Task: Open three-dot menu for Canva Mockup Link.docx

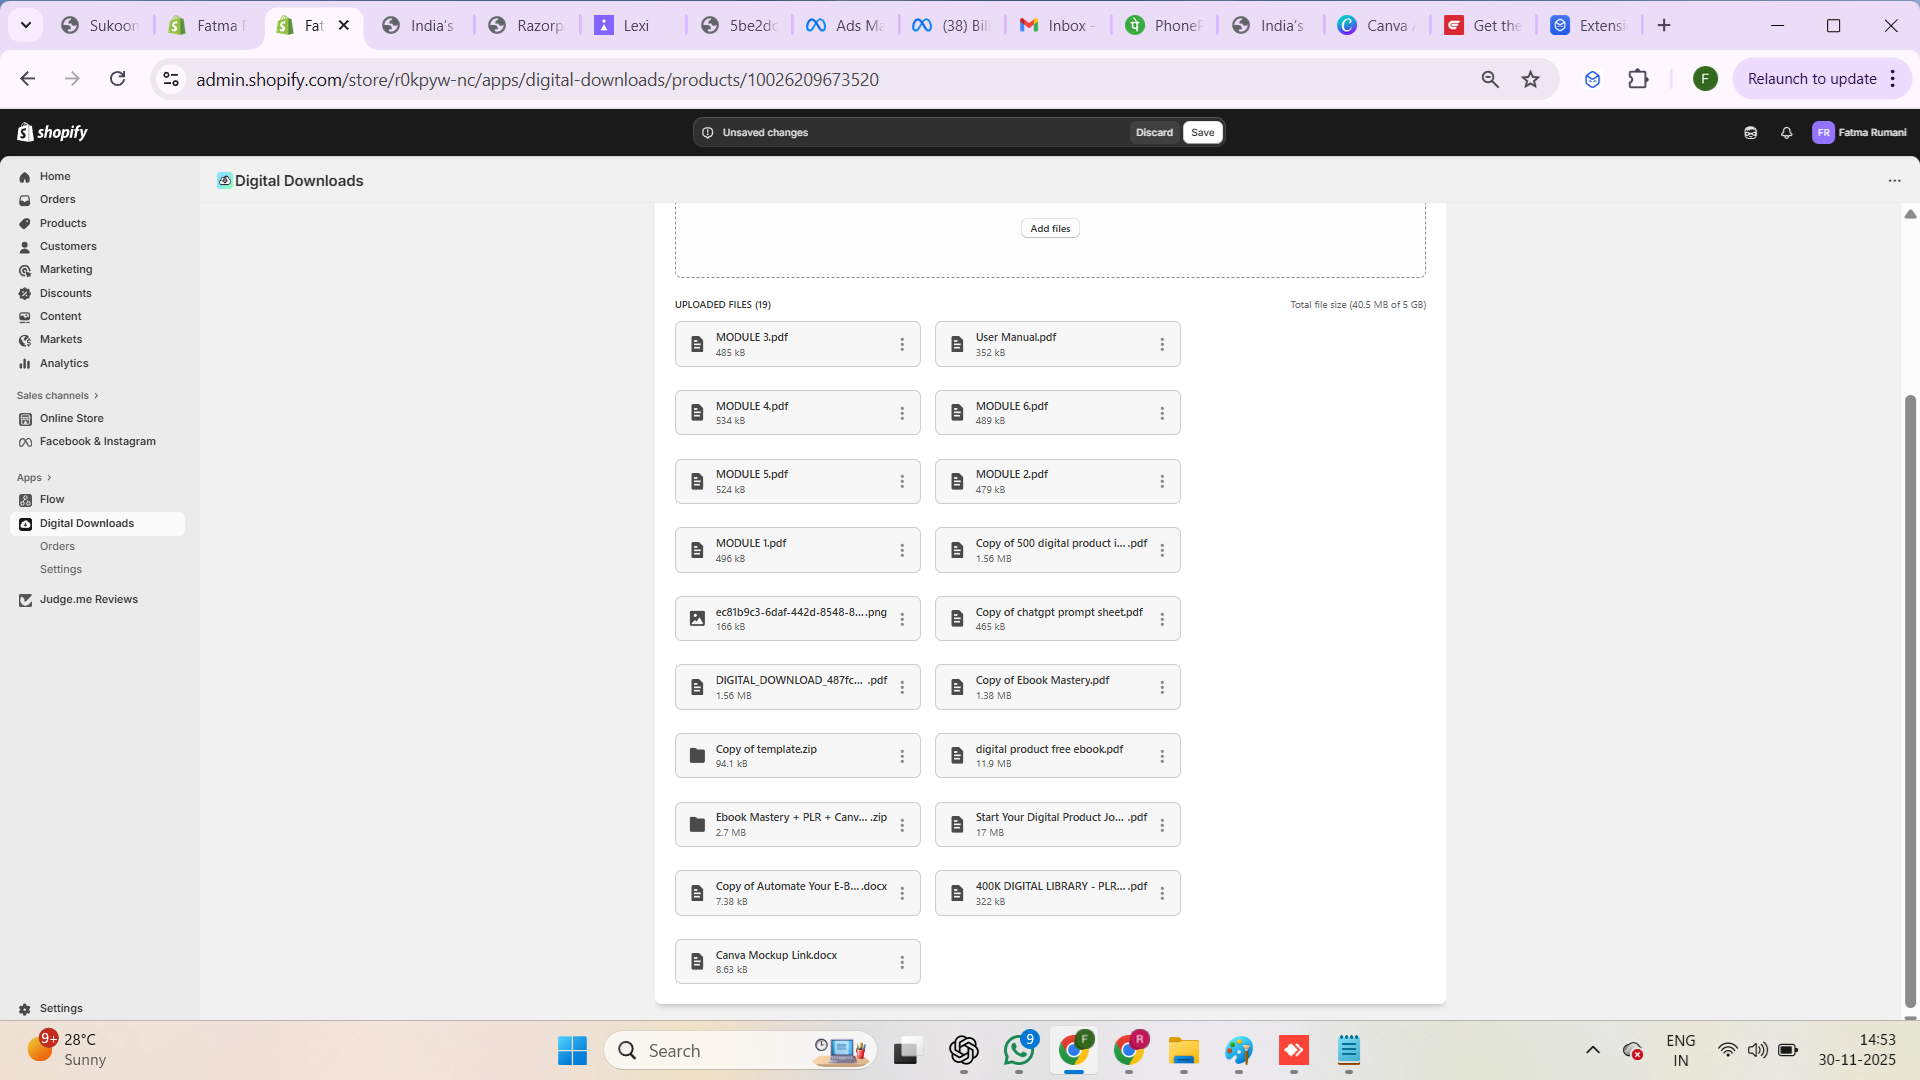Action: (x=901, y=962)
